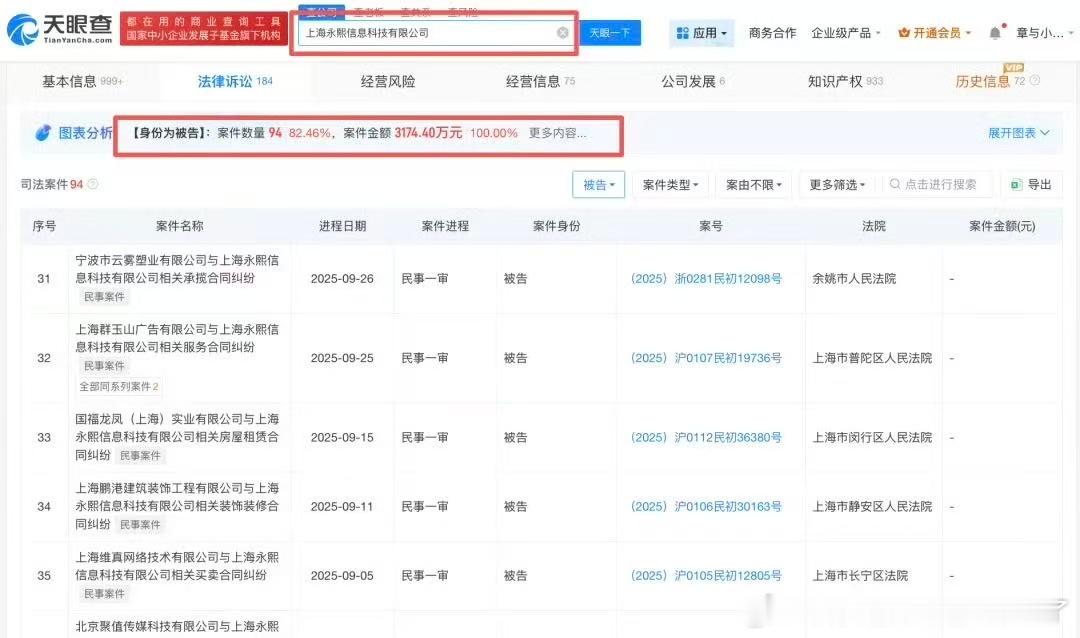Click the 上海市闵行区人民法院 court cell
This screenshot has height=638, width=1080.
coord(872,437)
